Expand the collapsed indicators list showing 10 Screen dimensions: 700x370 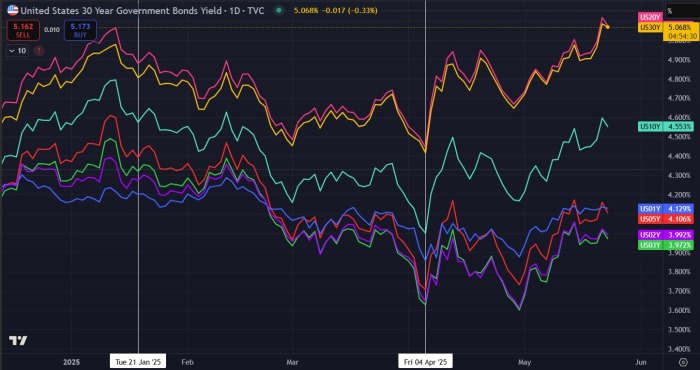[x=17, y=51]
